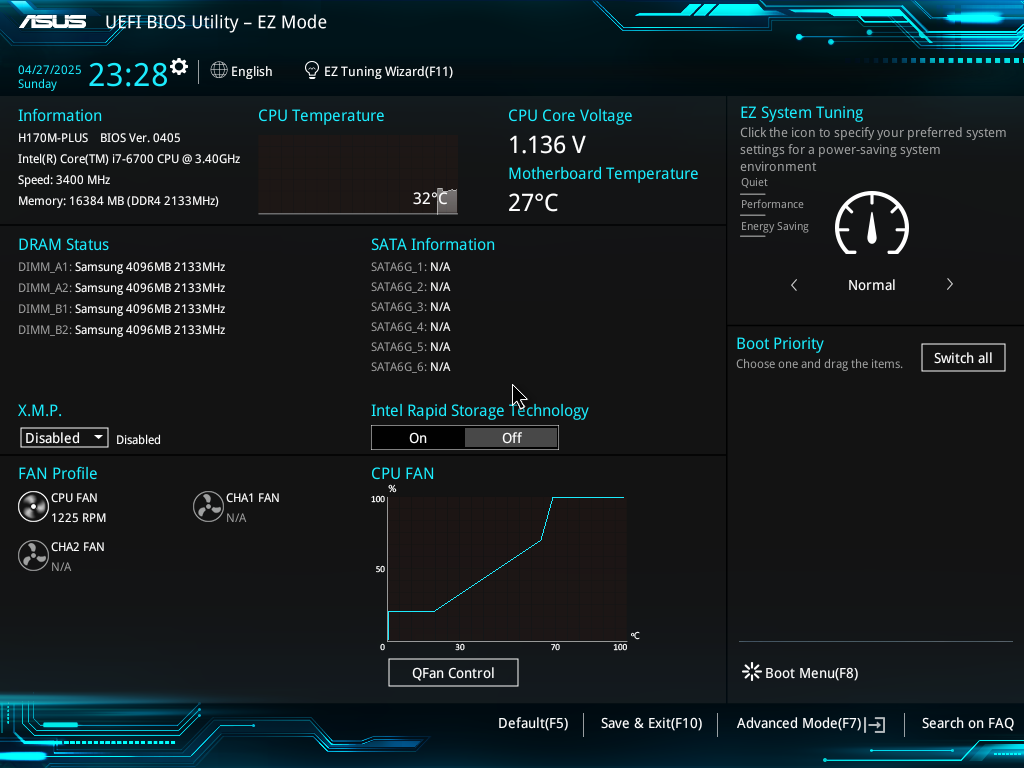Click the DIMM_B1 Samsung memory entry
1024x768 pixels.
tap(121, 308)
